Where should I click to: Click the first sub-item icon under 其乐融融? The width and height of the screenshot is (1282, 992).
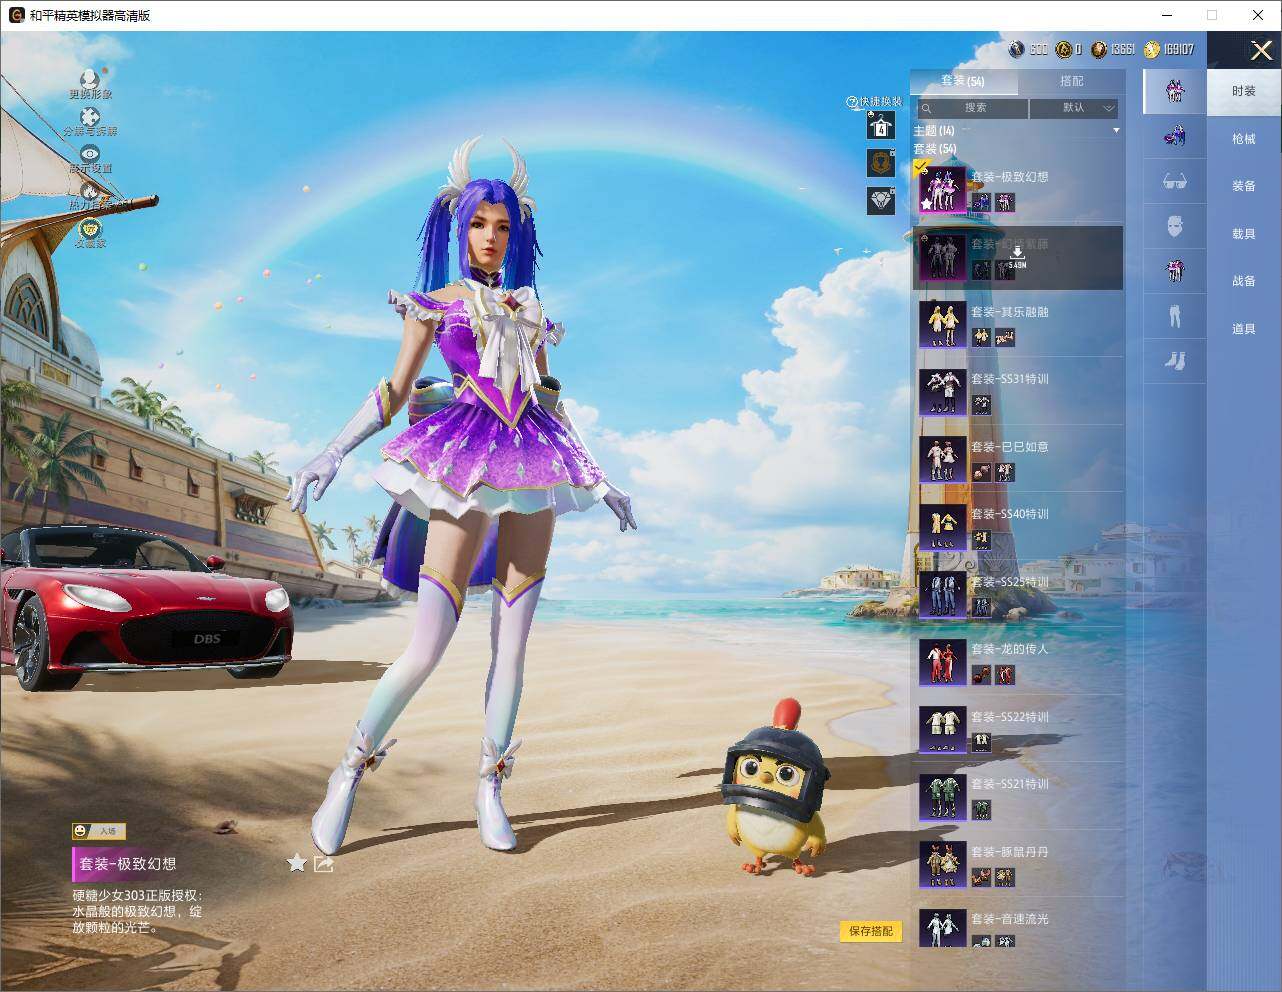pyautogui.click(x=982, y=338)
